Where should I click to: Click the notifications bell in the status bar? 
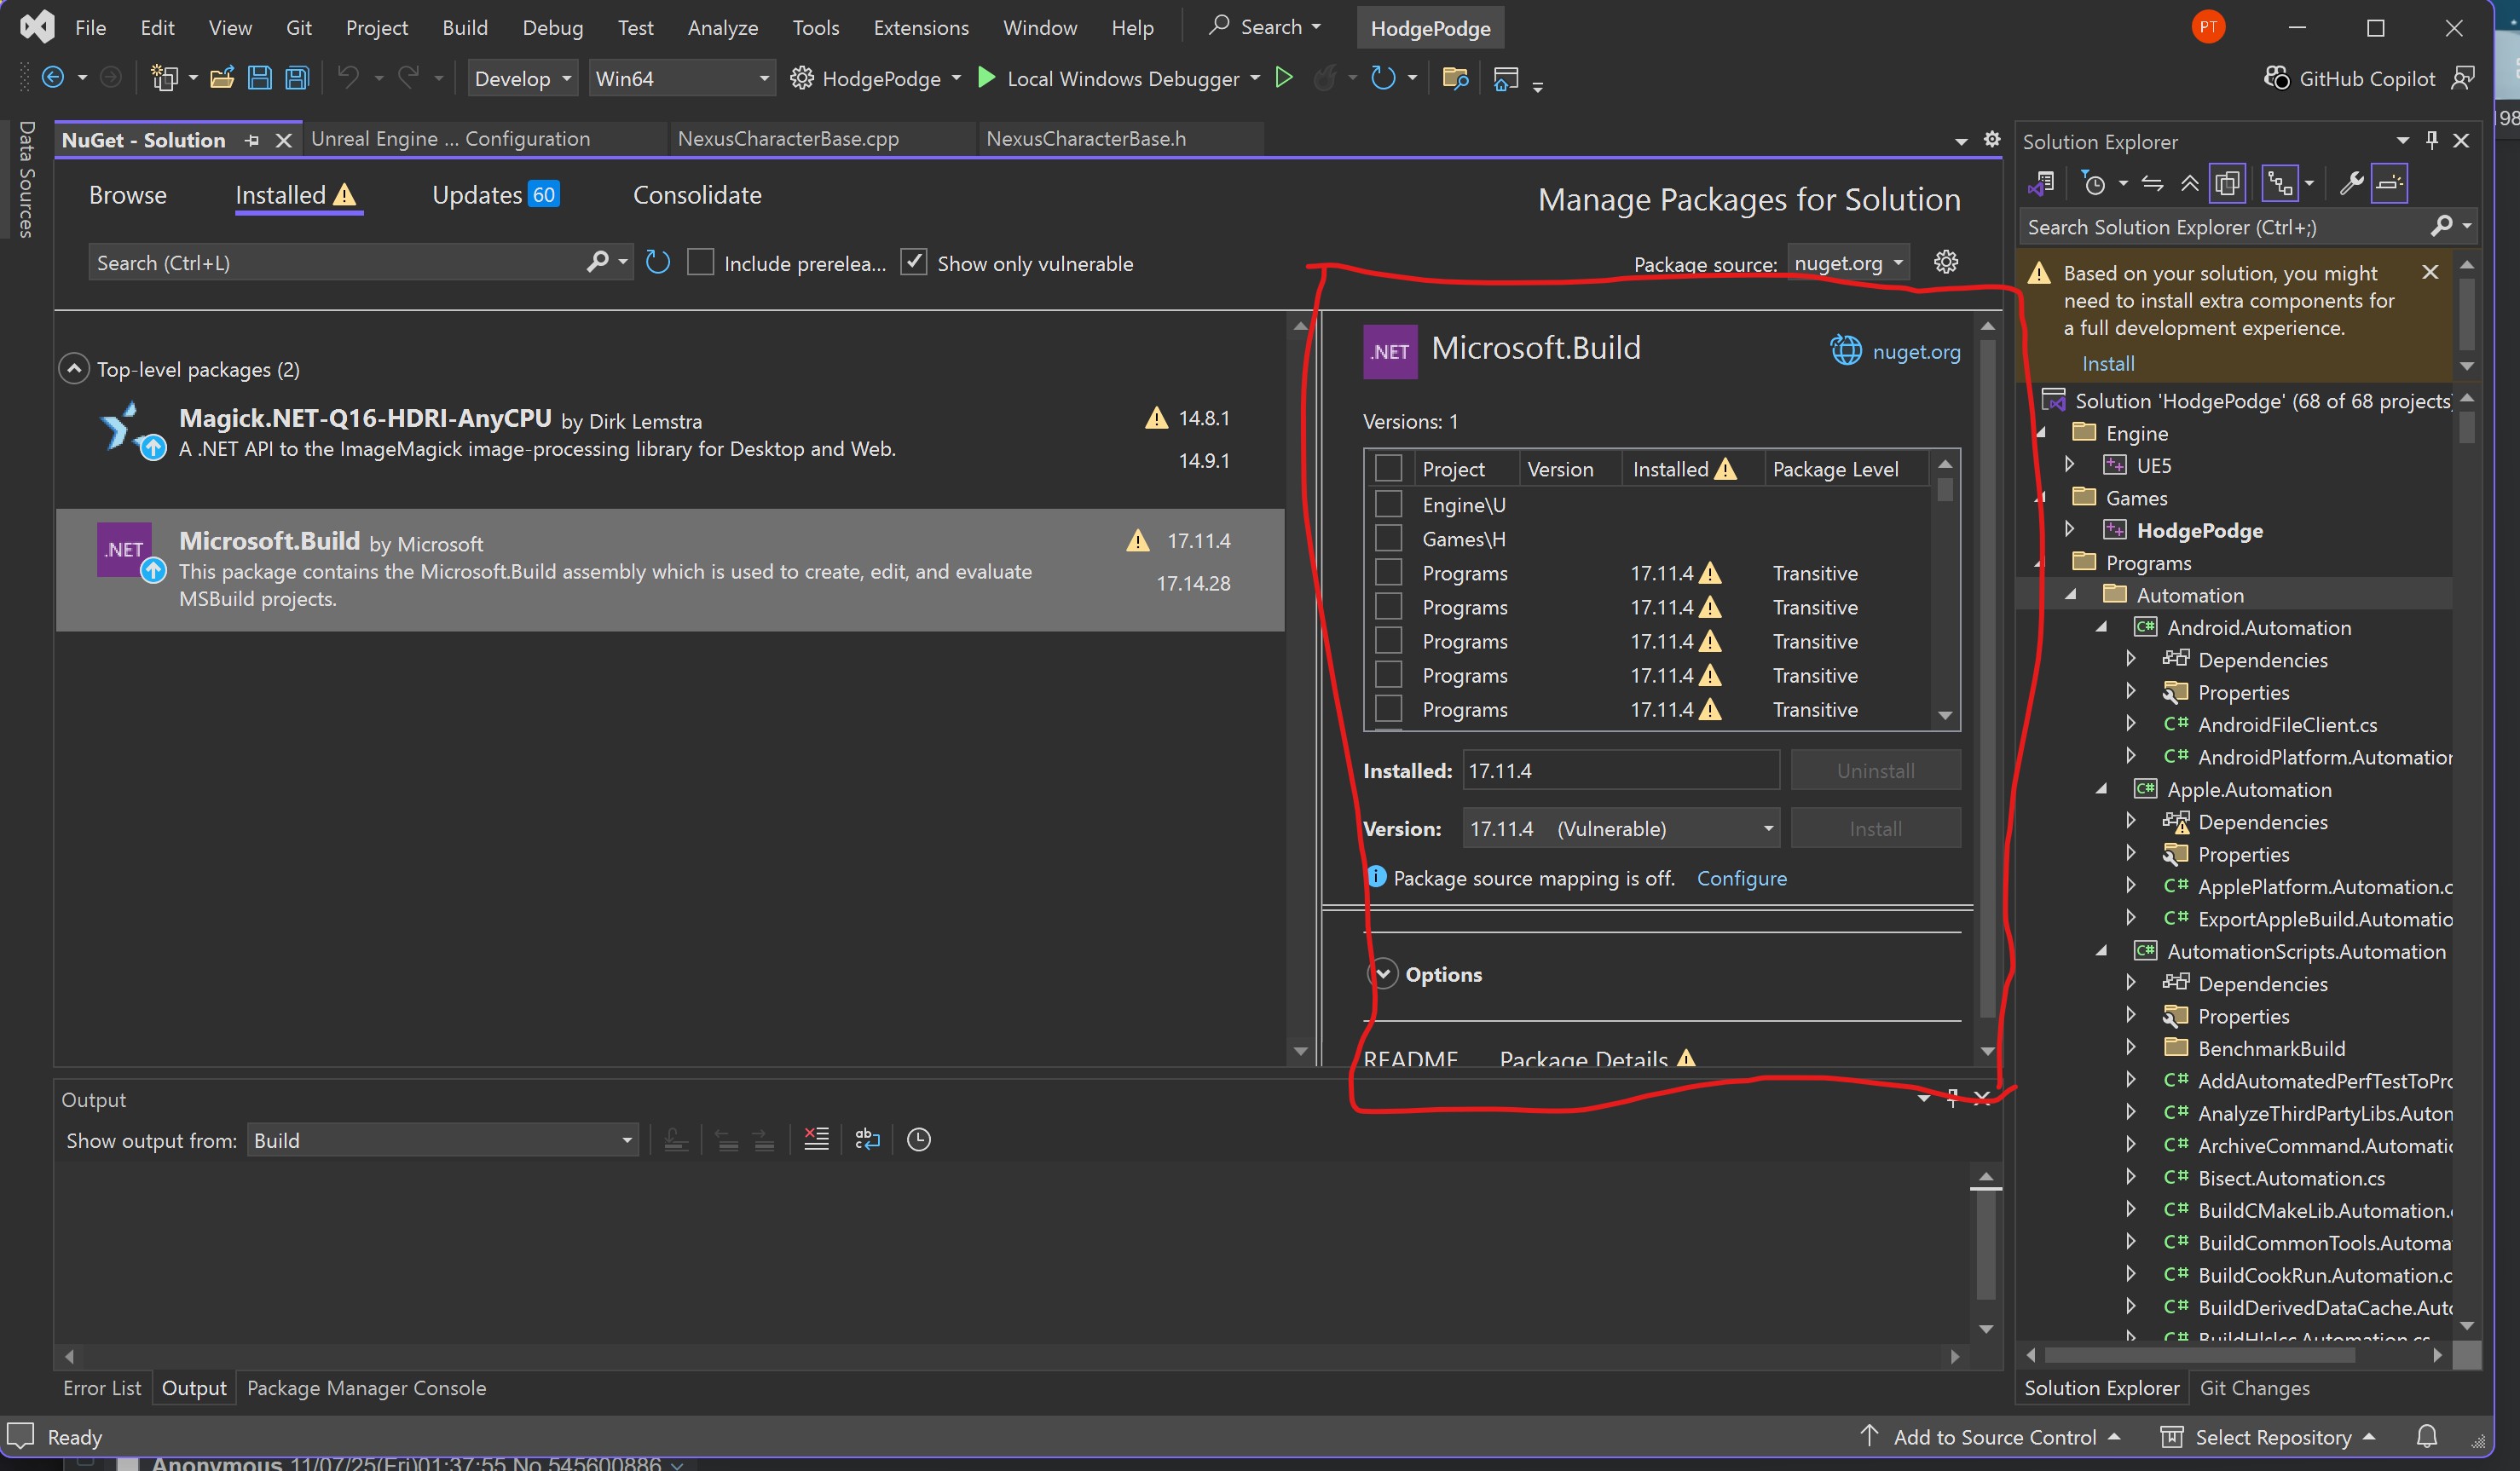(x=2426, y=1436)
